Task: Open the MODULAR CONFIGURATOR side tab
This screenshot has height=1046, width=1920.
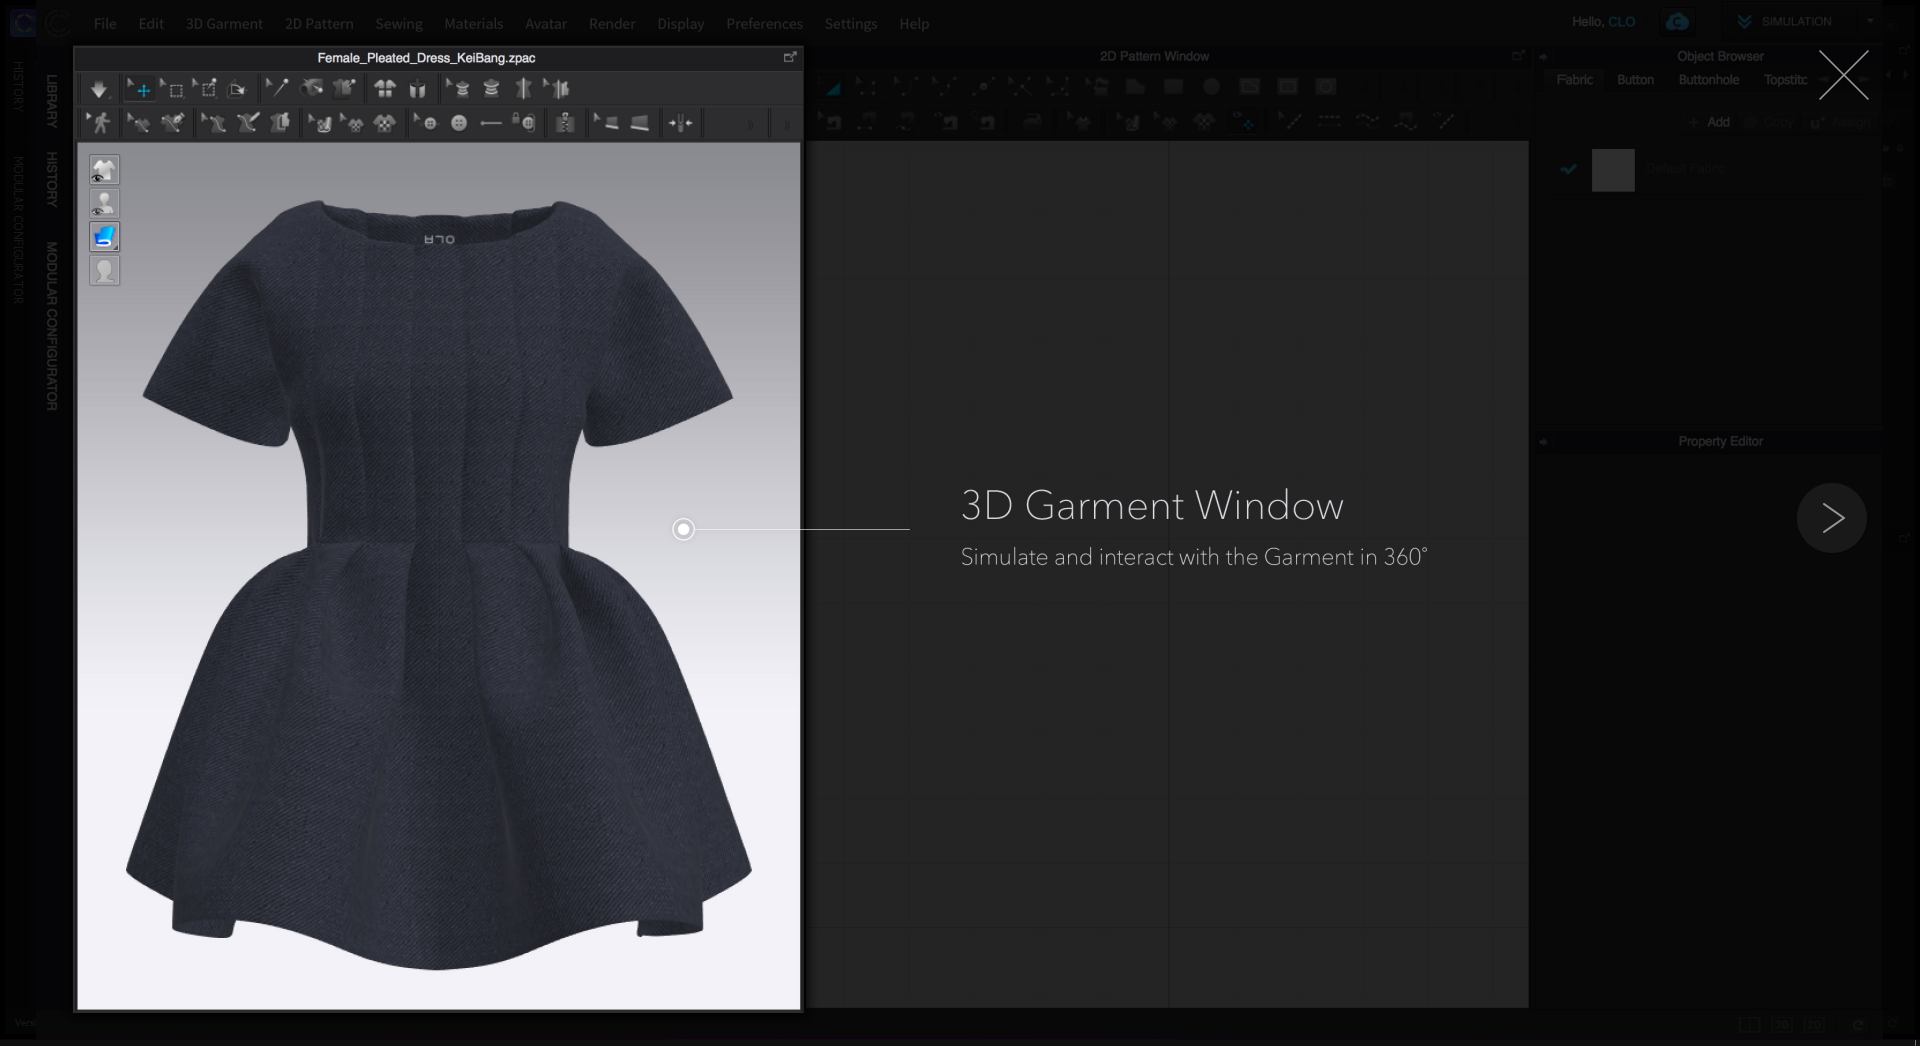Action: 52,326
